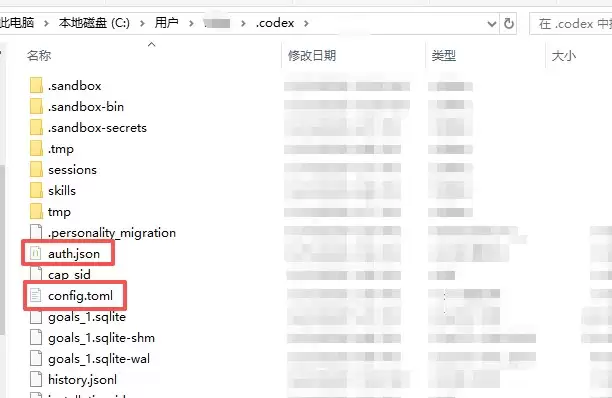Sort files by 名称 column
This screenshot has width=612, height=398.
tap(39, 55)
